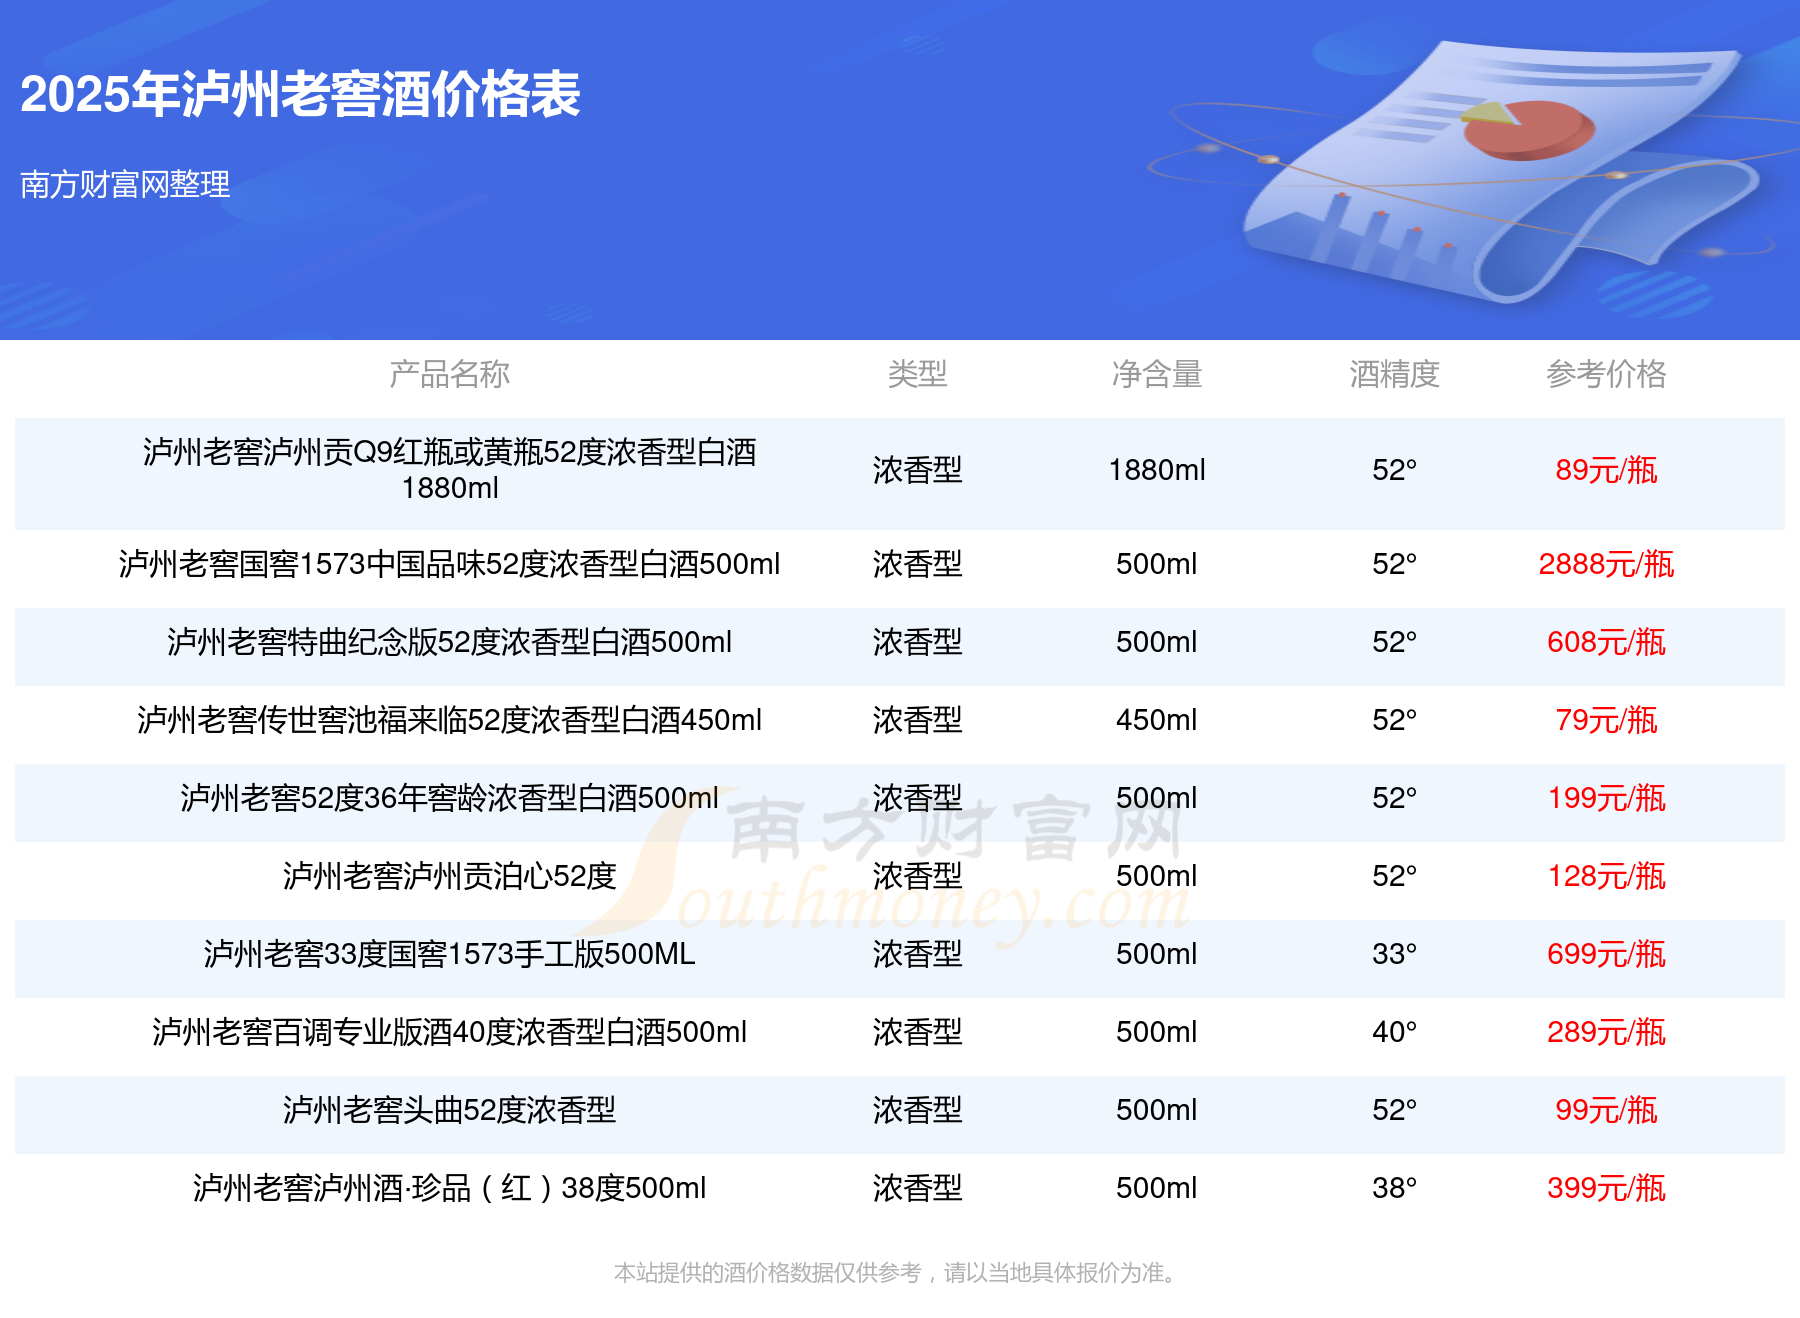Click the price 2888元/瓶

click(x=1606, y=564)
